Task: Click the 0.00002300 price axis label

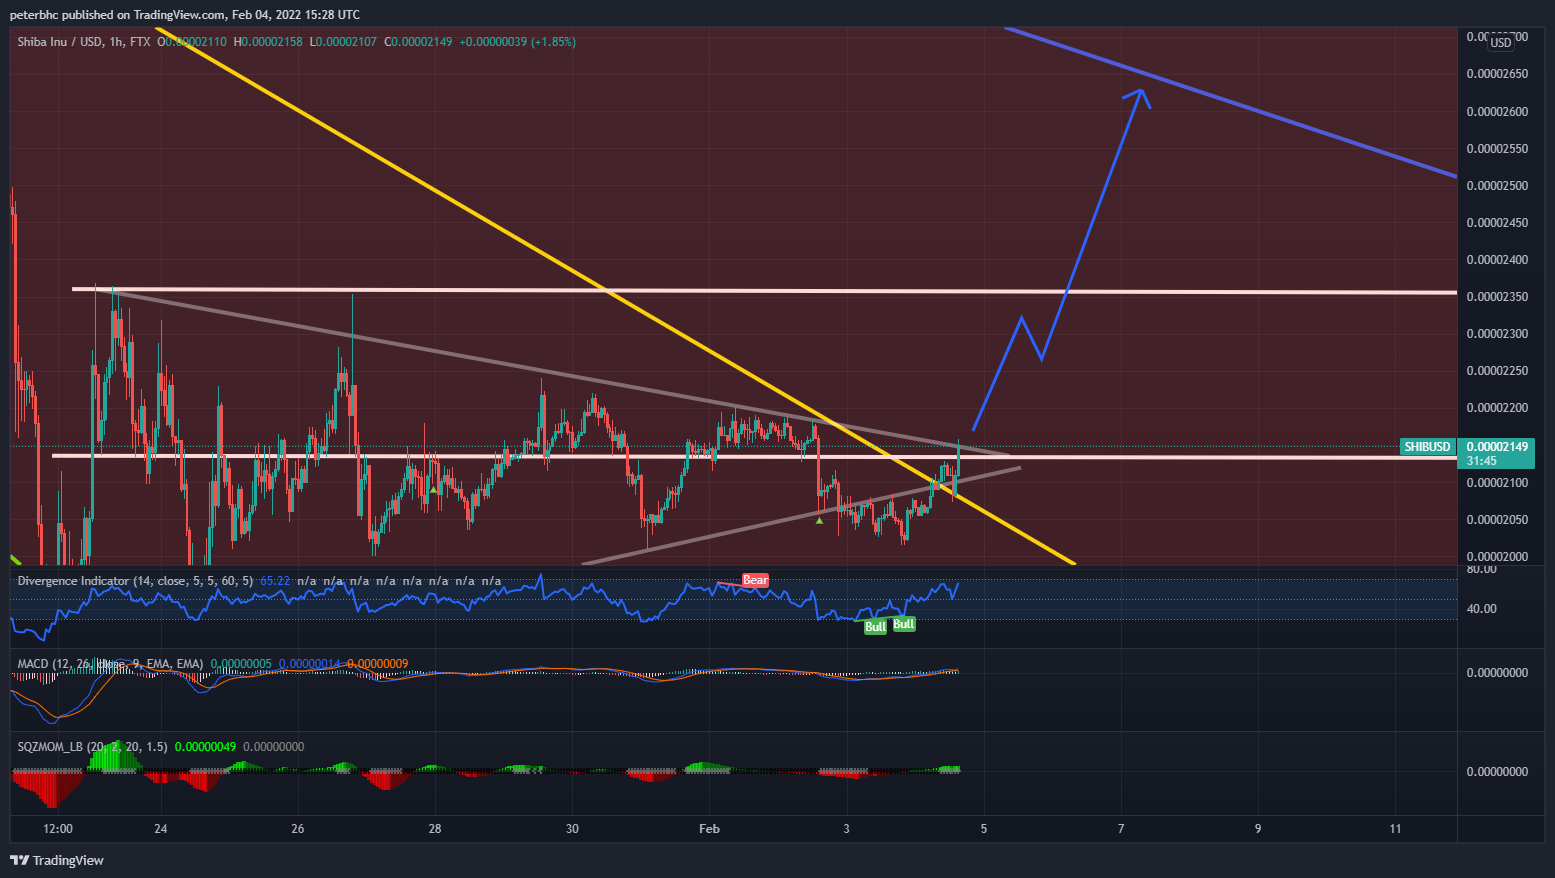Action: (1497, 334)
